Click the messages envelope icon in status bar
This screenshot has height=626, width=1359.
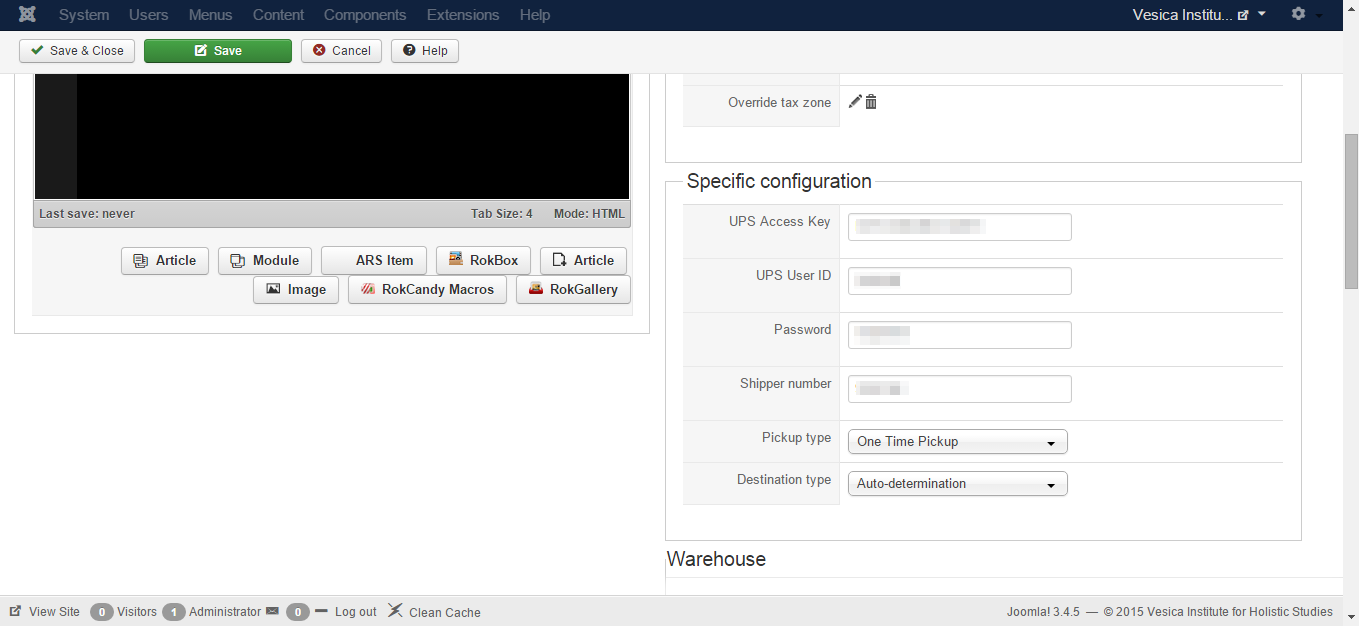pos(272,611)
